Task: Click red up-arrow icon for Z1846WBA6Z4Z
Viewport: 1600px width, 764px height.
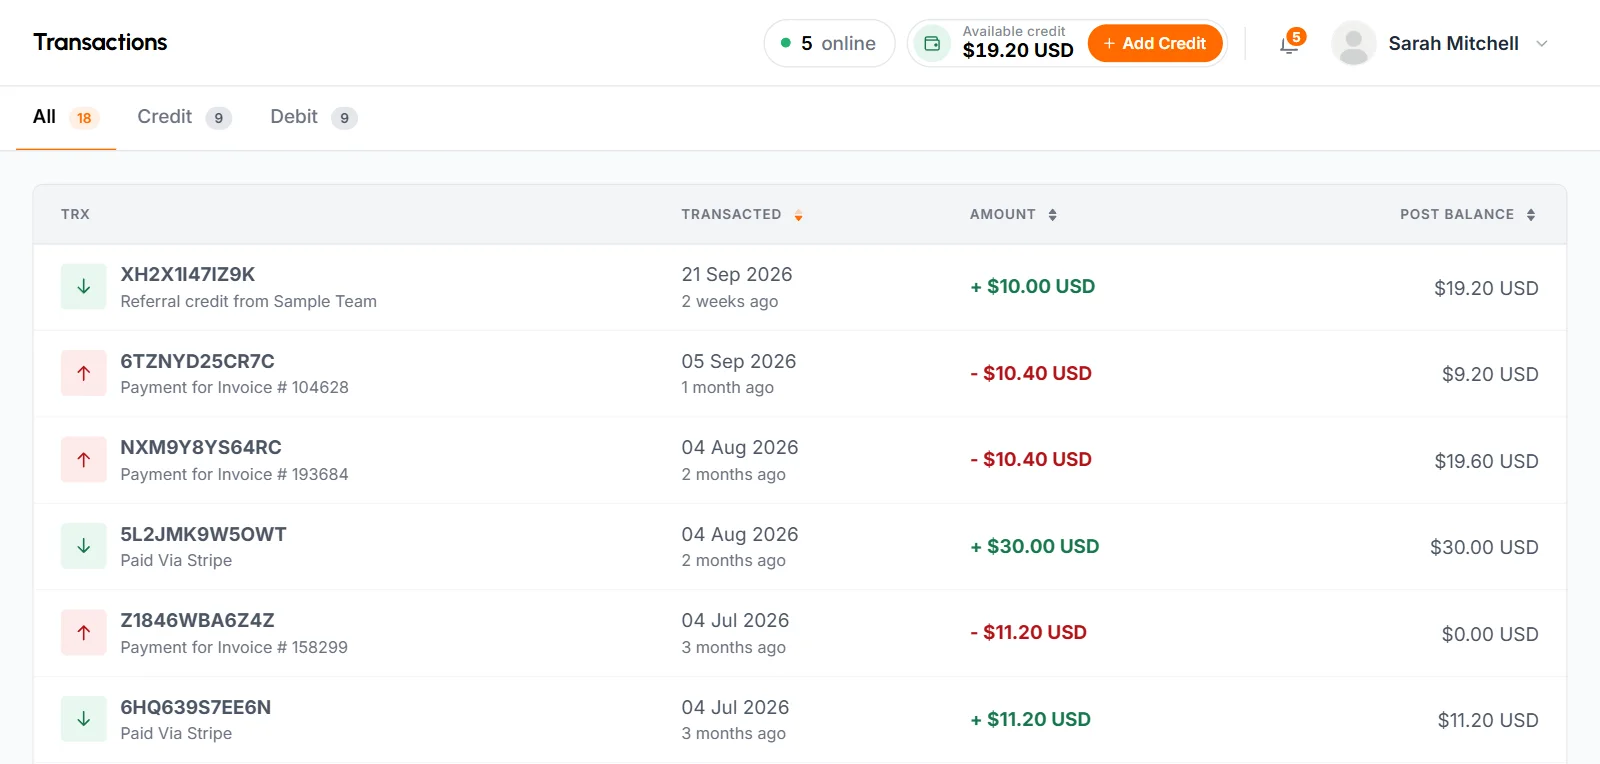Action: click(84, 633)
